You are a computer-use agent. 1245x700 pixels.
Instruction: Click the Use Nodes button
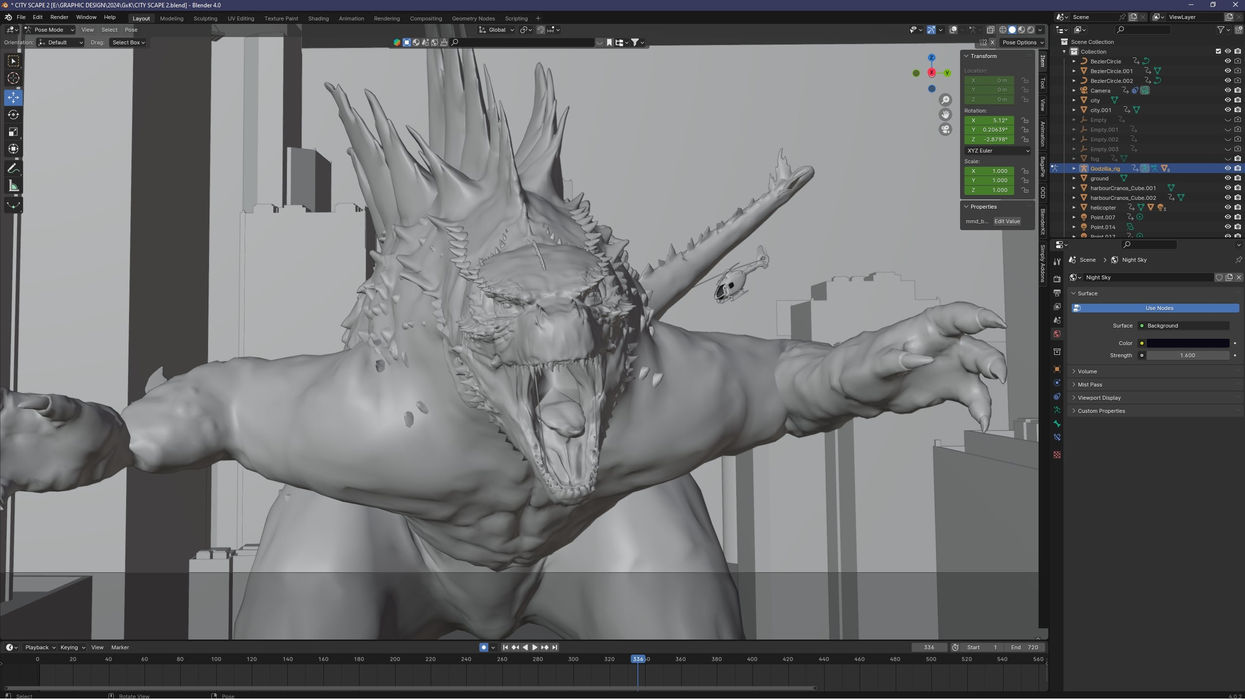click(1158, 308)
